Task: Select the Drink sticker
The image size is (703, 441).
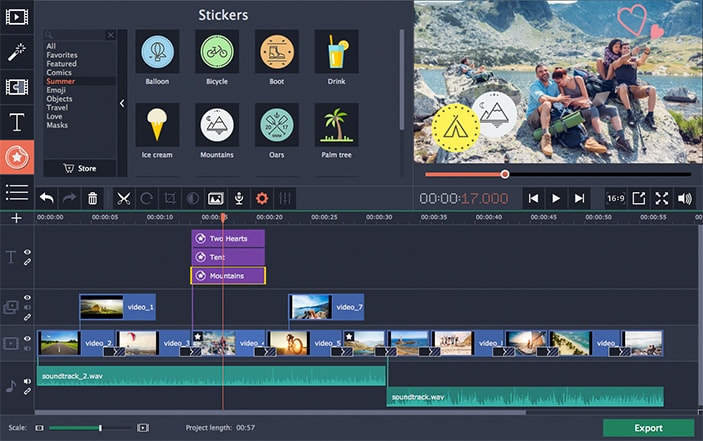Action: [336, 52]
